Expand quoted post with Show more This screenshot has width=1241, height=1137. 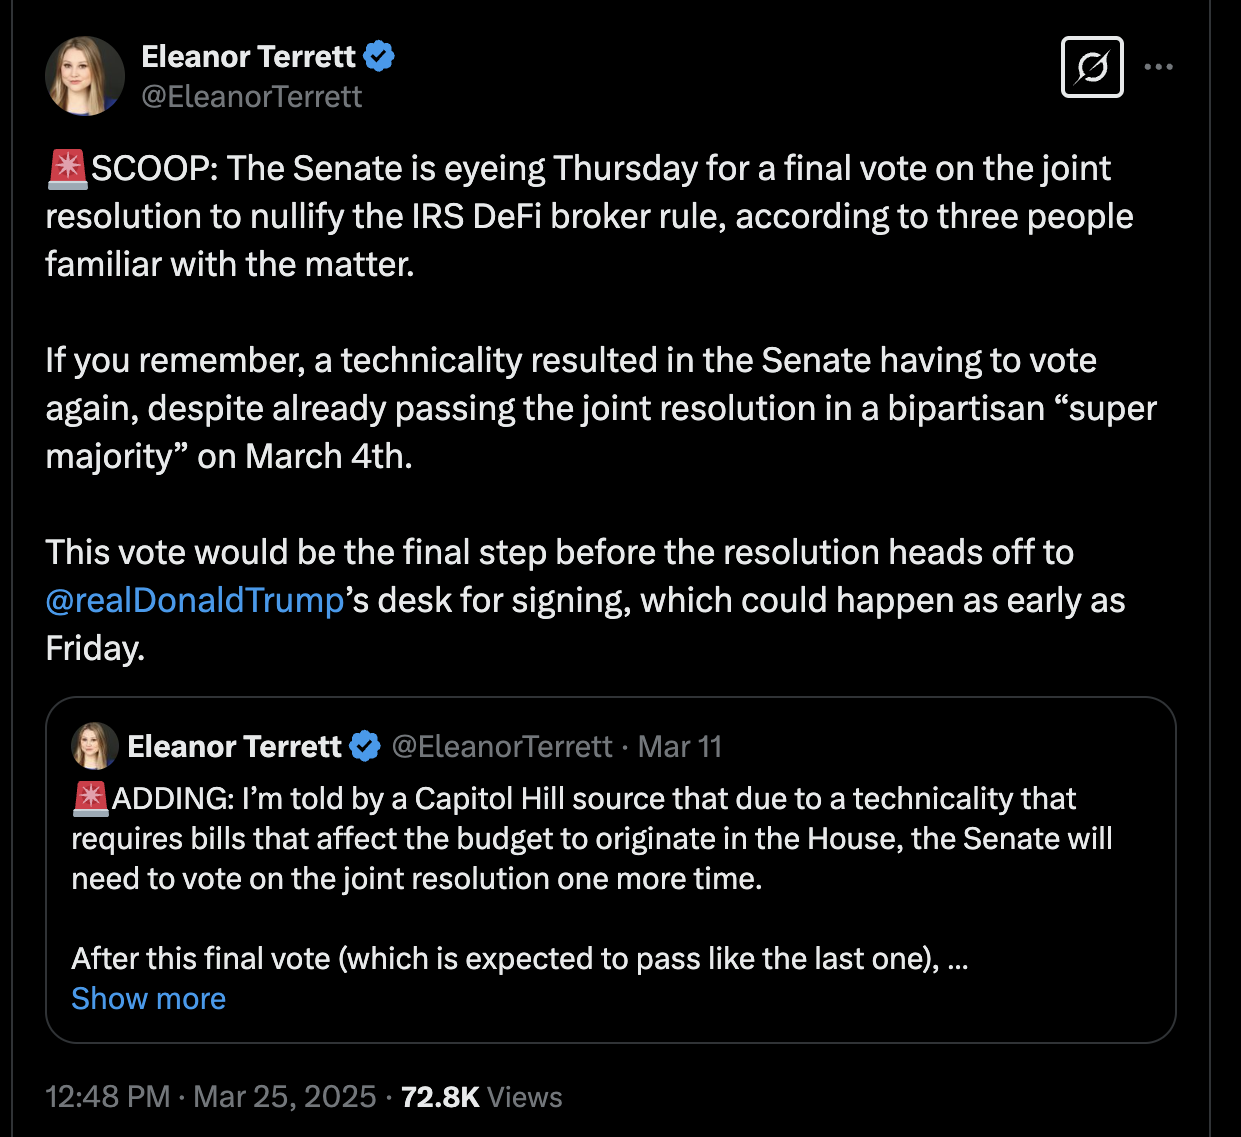149,998
